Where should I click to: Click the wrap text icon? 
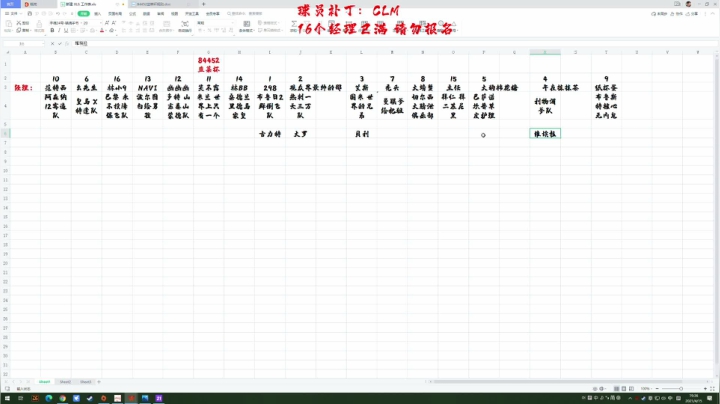click(x=185, y=23)
